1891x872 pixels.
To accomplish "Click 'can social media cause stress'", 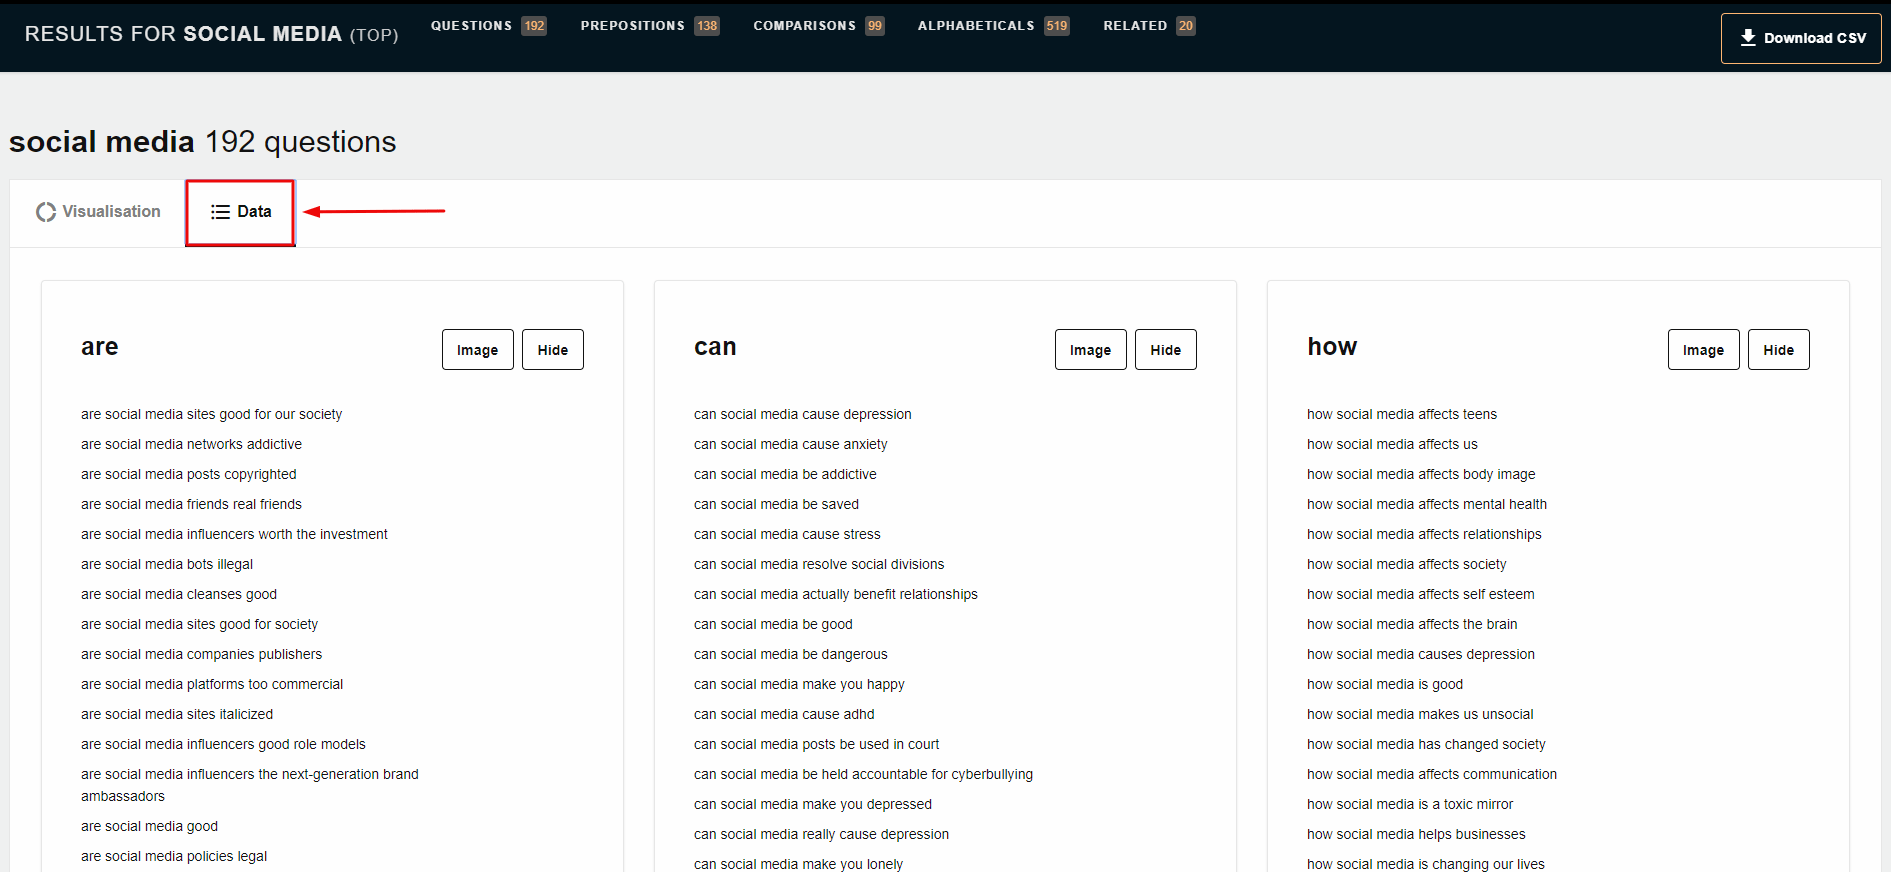I will tap(787, 534).
